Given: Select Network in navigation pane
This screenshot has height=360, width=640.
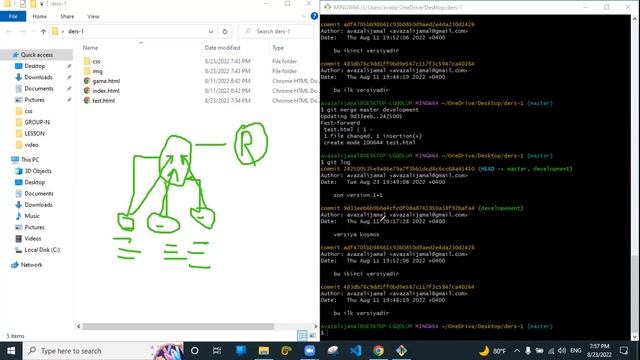Looking at the screenshot, I should pyautogui.click(x=31, y=265).
